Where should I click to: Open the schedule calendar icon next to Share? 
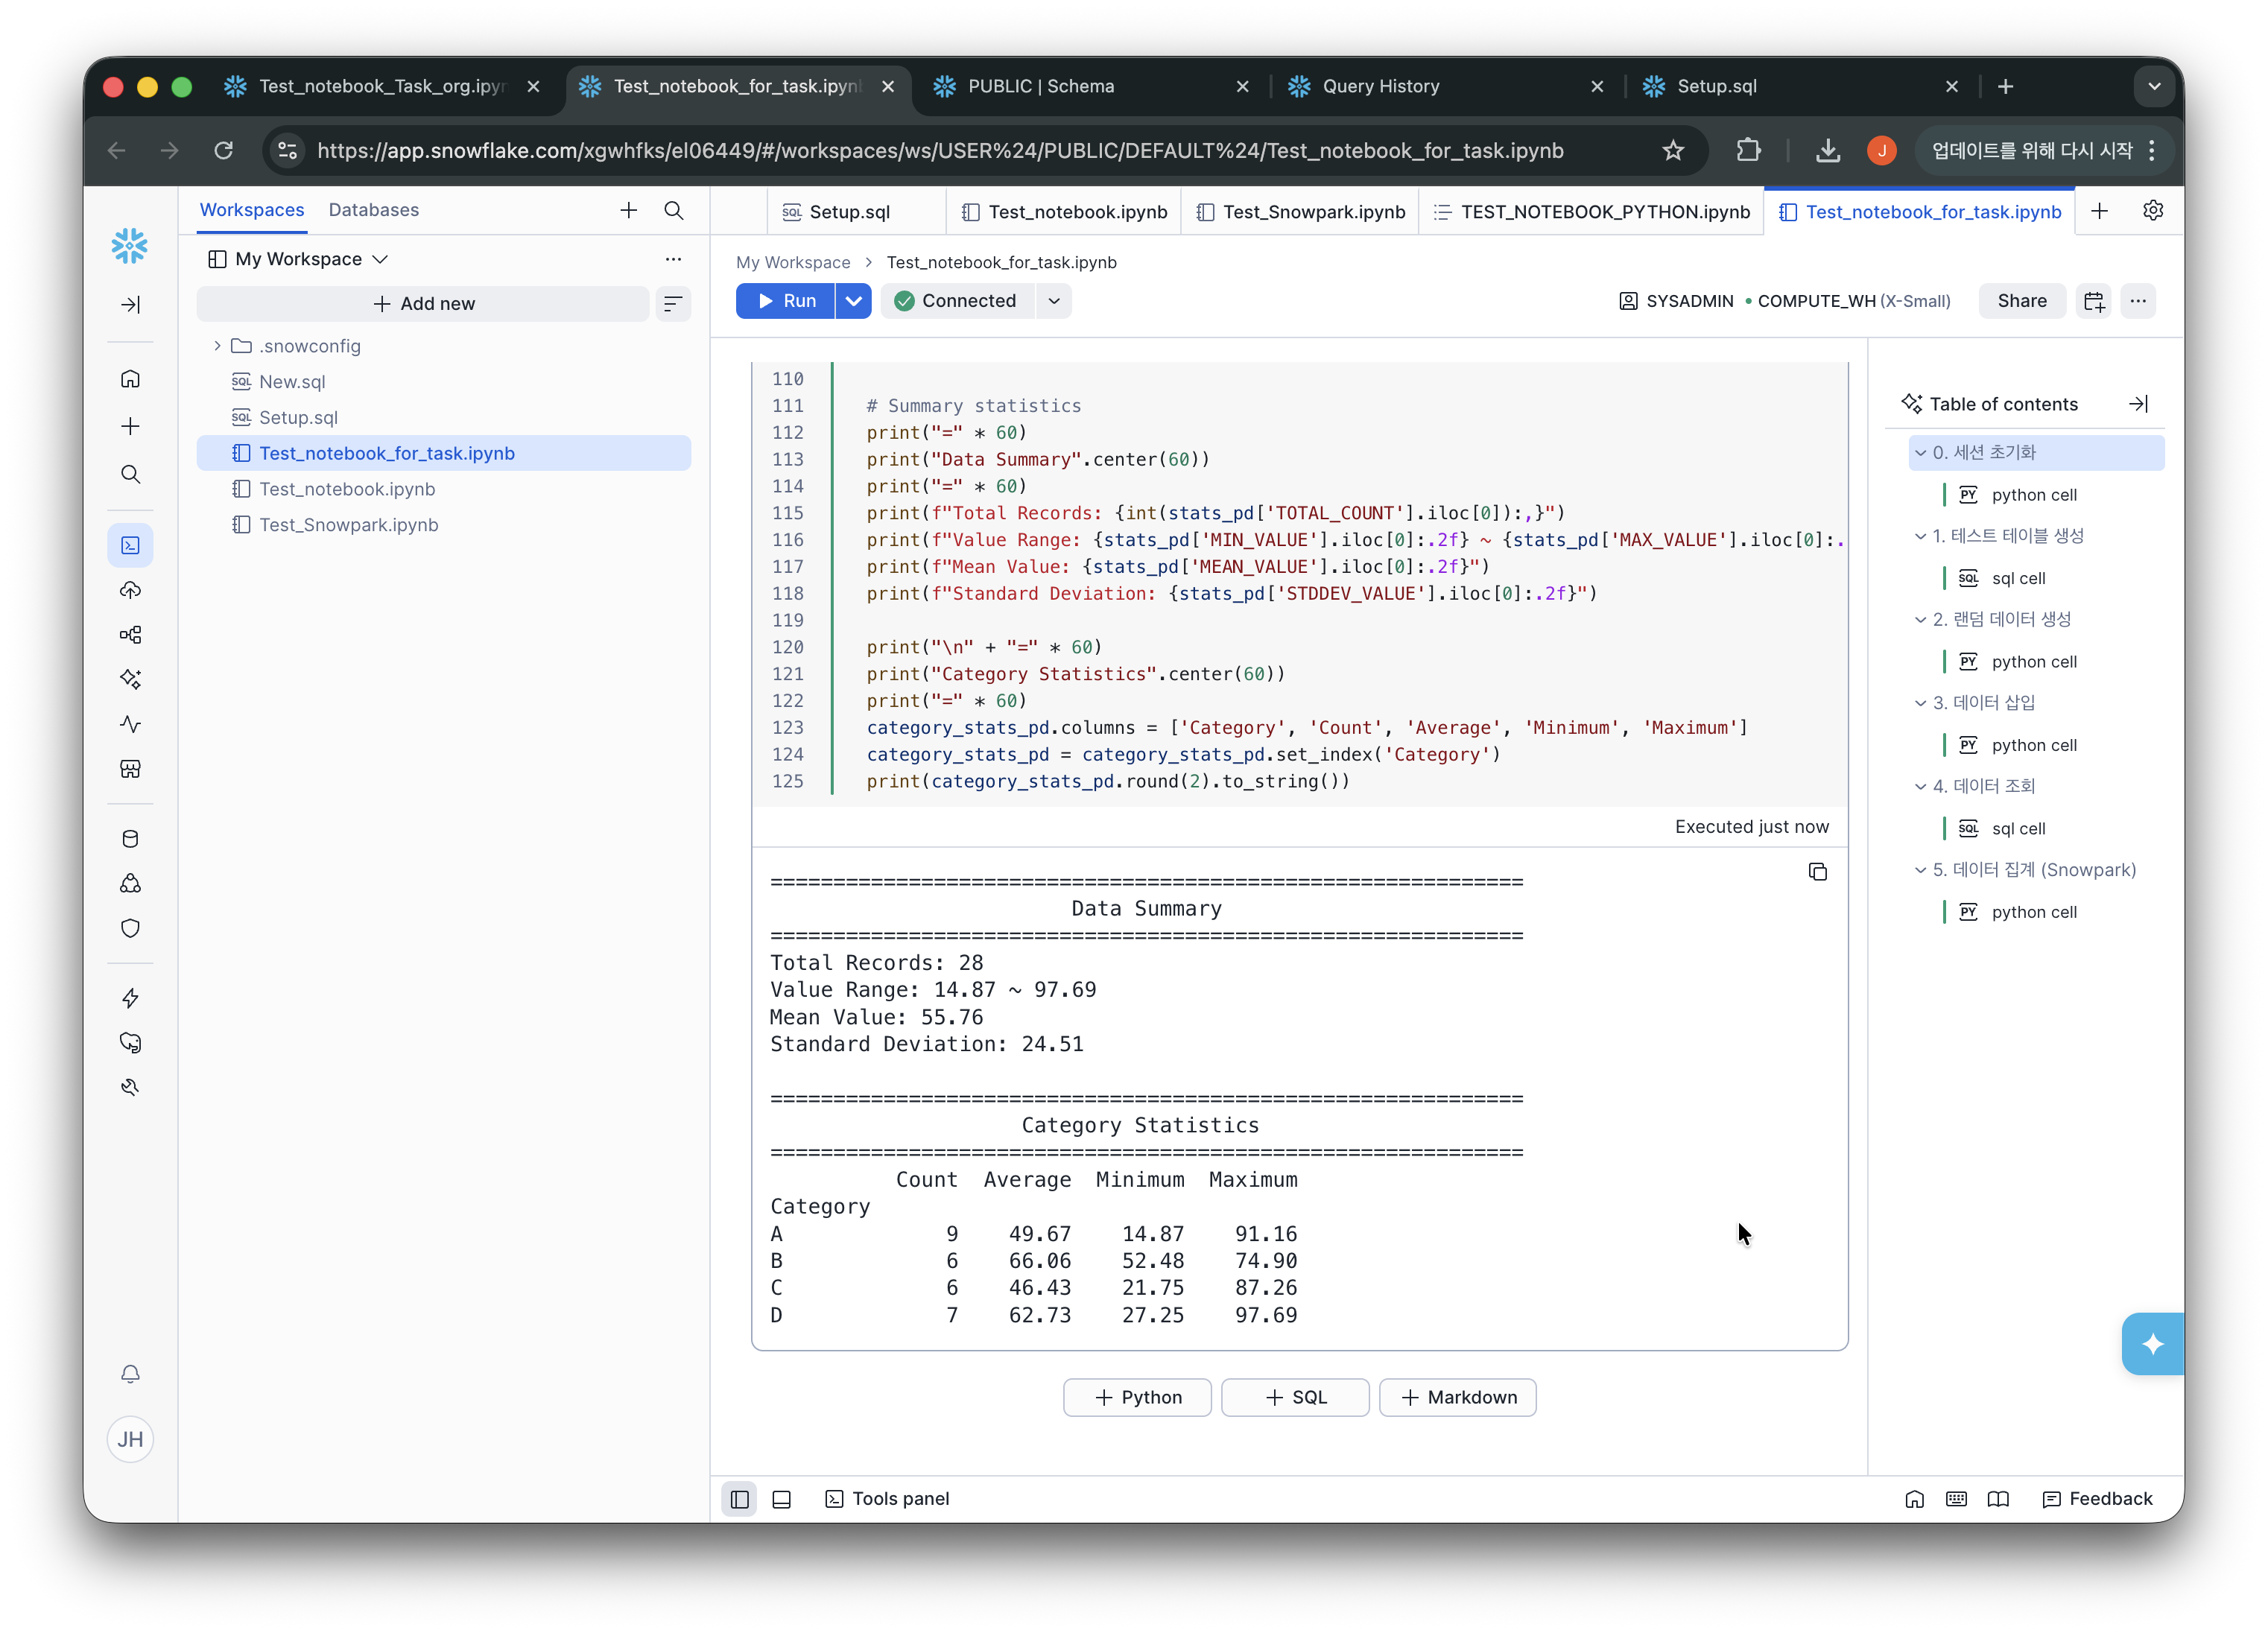pos(2093,301)
